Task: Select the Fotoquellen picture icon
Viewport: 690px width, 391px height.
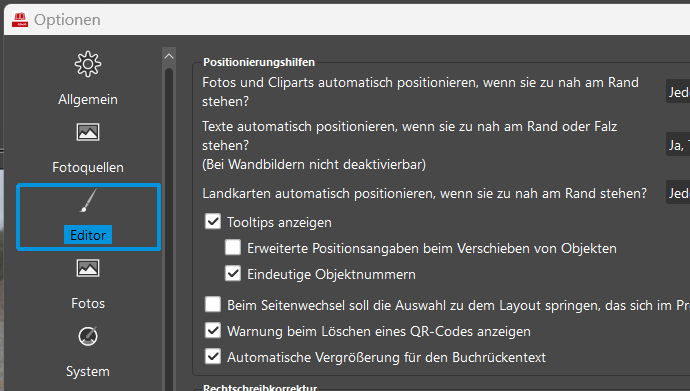Action: [88, 132]
